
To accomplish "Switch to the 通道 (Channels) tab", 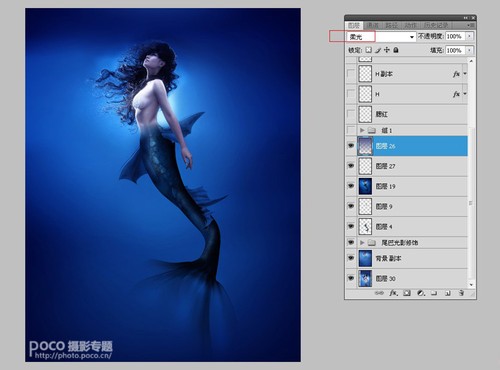I will [372, 25].
